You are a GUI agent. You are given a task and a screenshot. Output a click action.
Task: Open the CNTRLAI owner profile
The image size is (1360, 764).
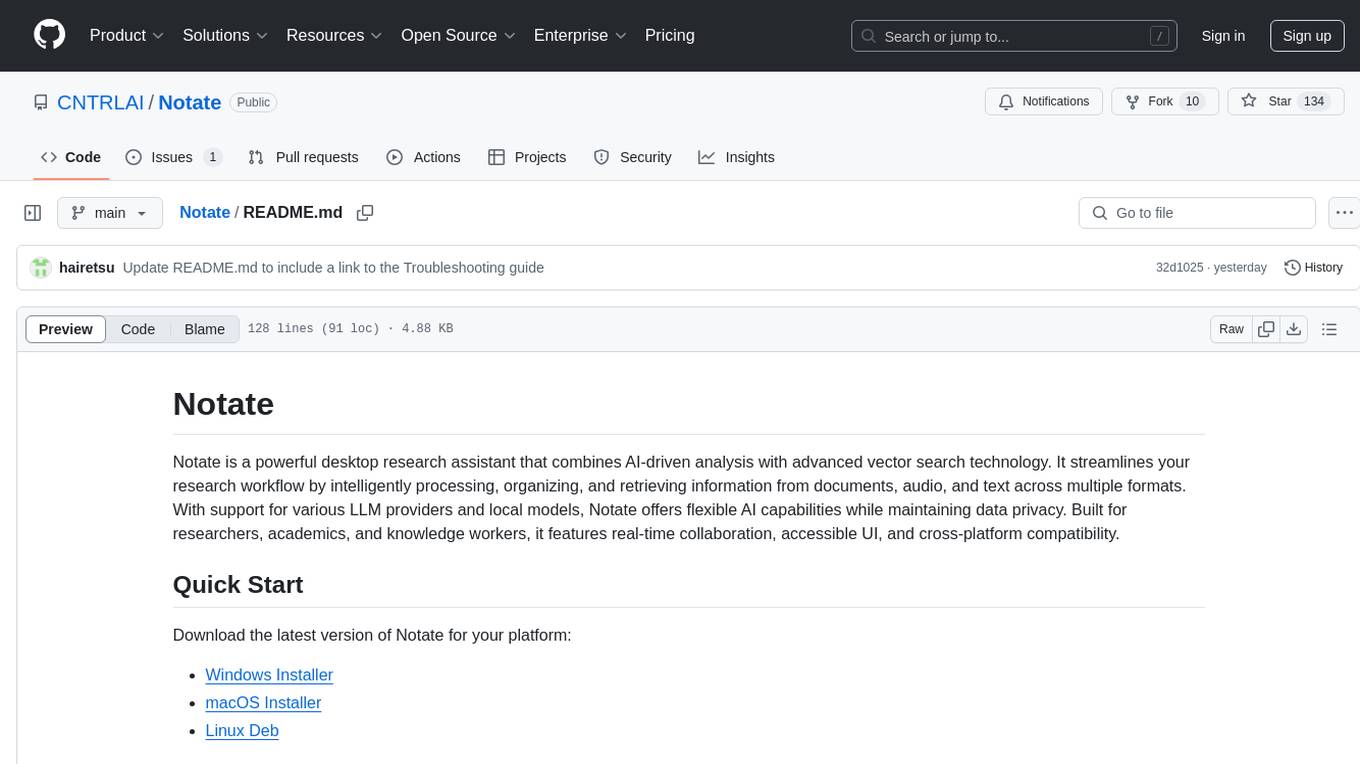click(x=100, y=102)
